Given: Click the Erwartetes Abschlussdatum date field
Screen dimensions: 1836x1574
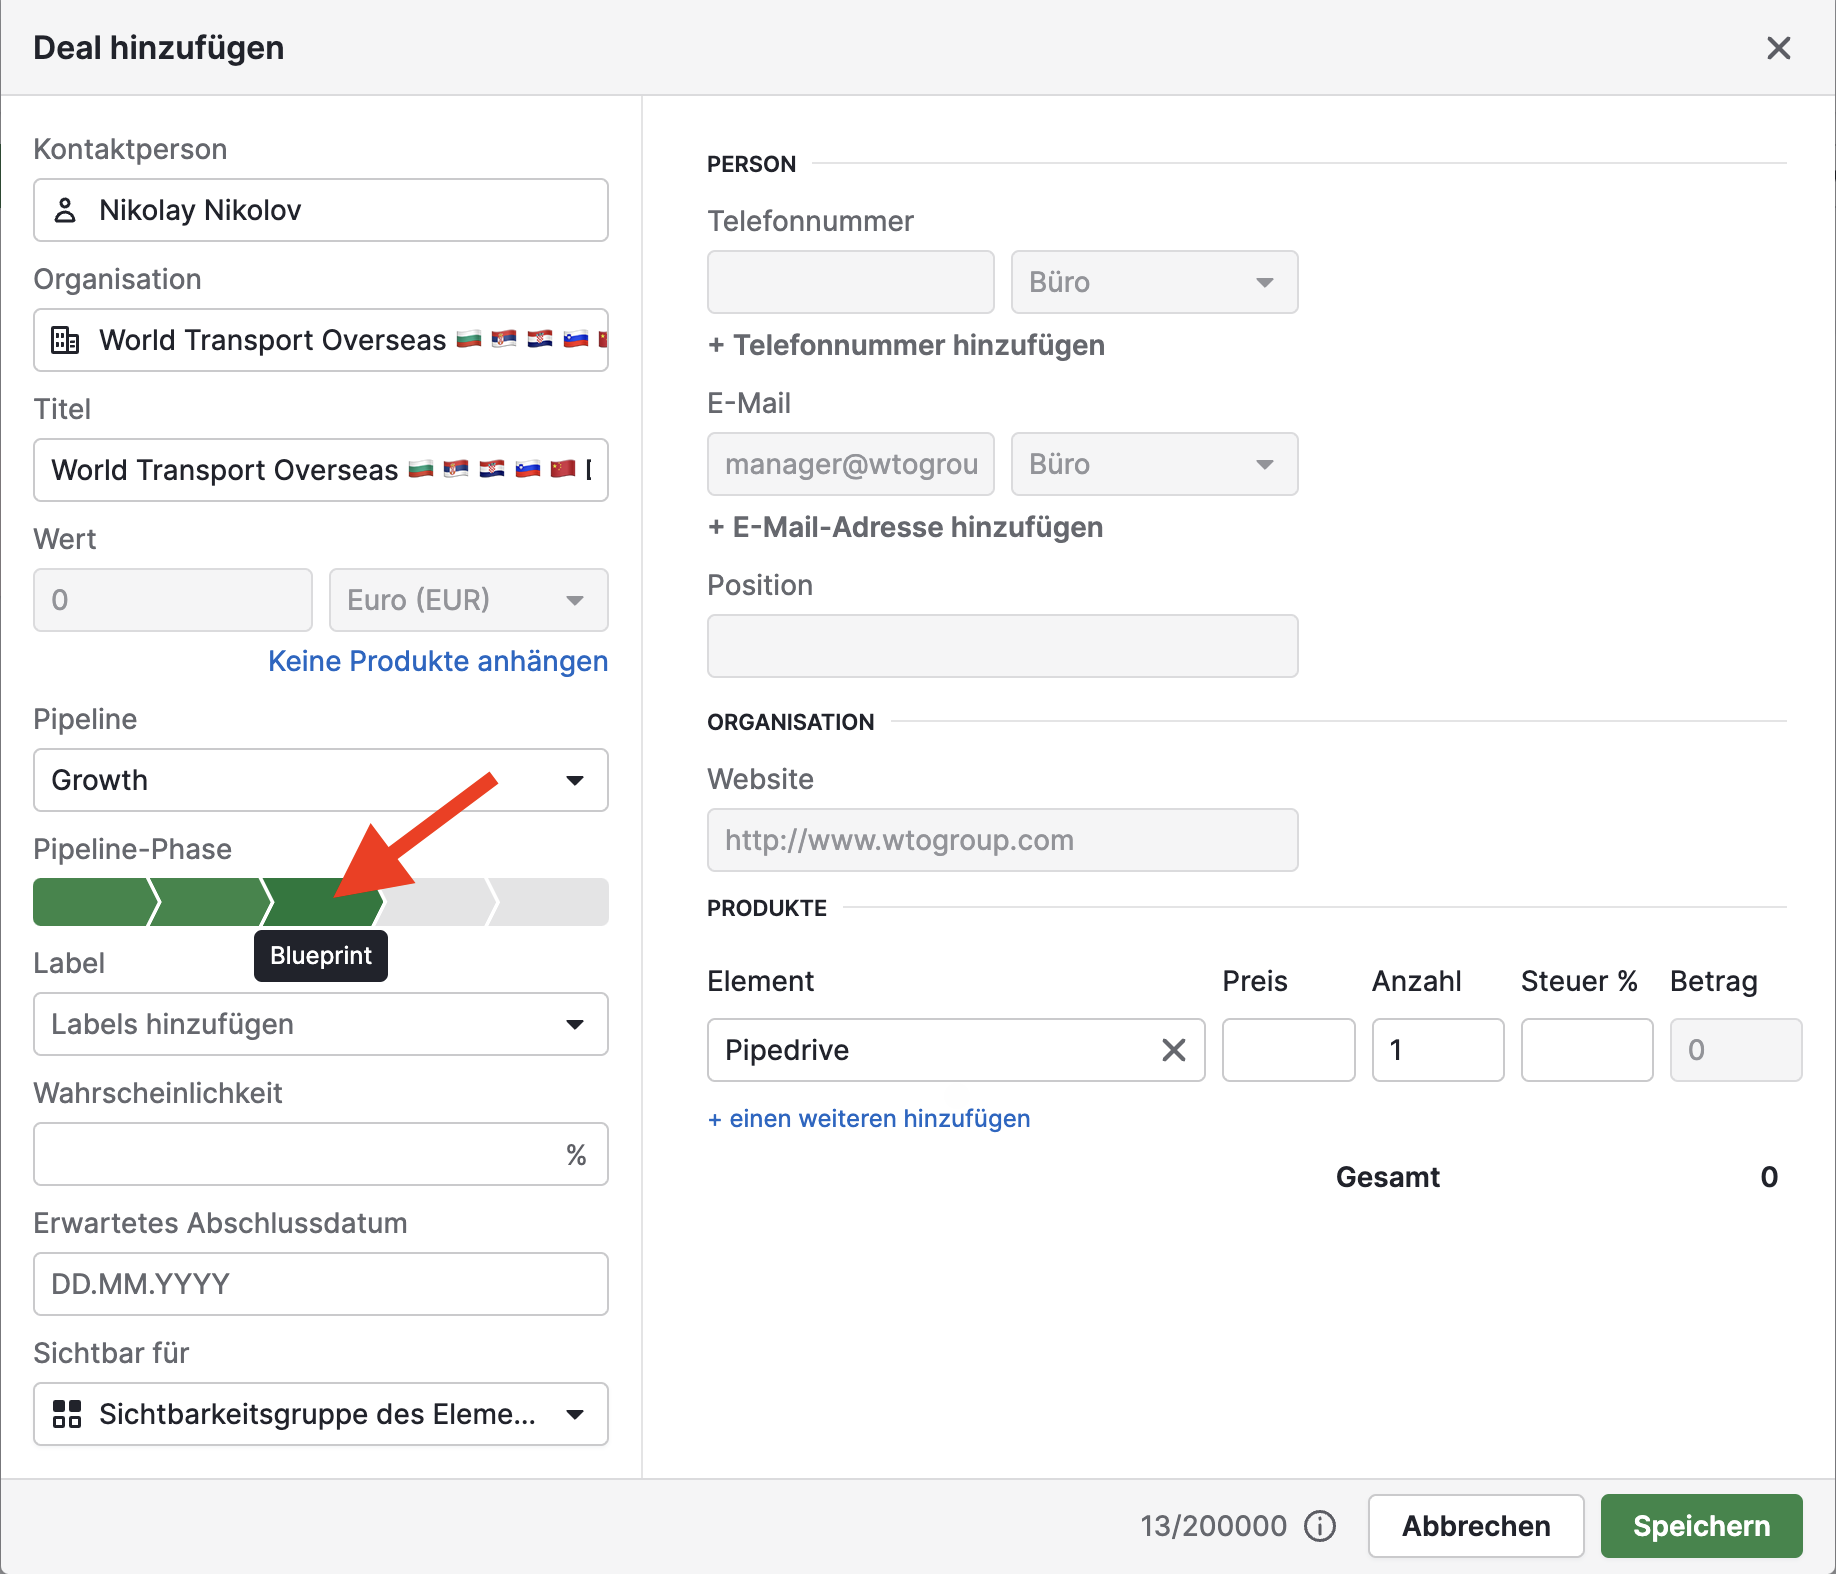Looking at the screenshot, I should tap(320, 1284).
